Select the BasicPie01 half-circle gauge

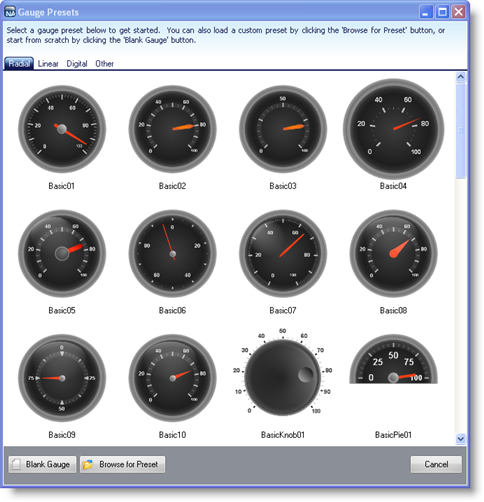click(394, 359)
